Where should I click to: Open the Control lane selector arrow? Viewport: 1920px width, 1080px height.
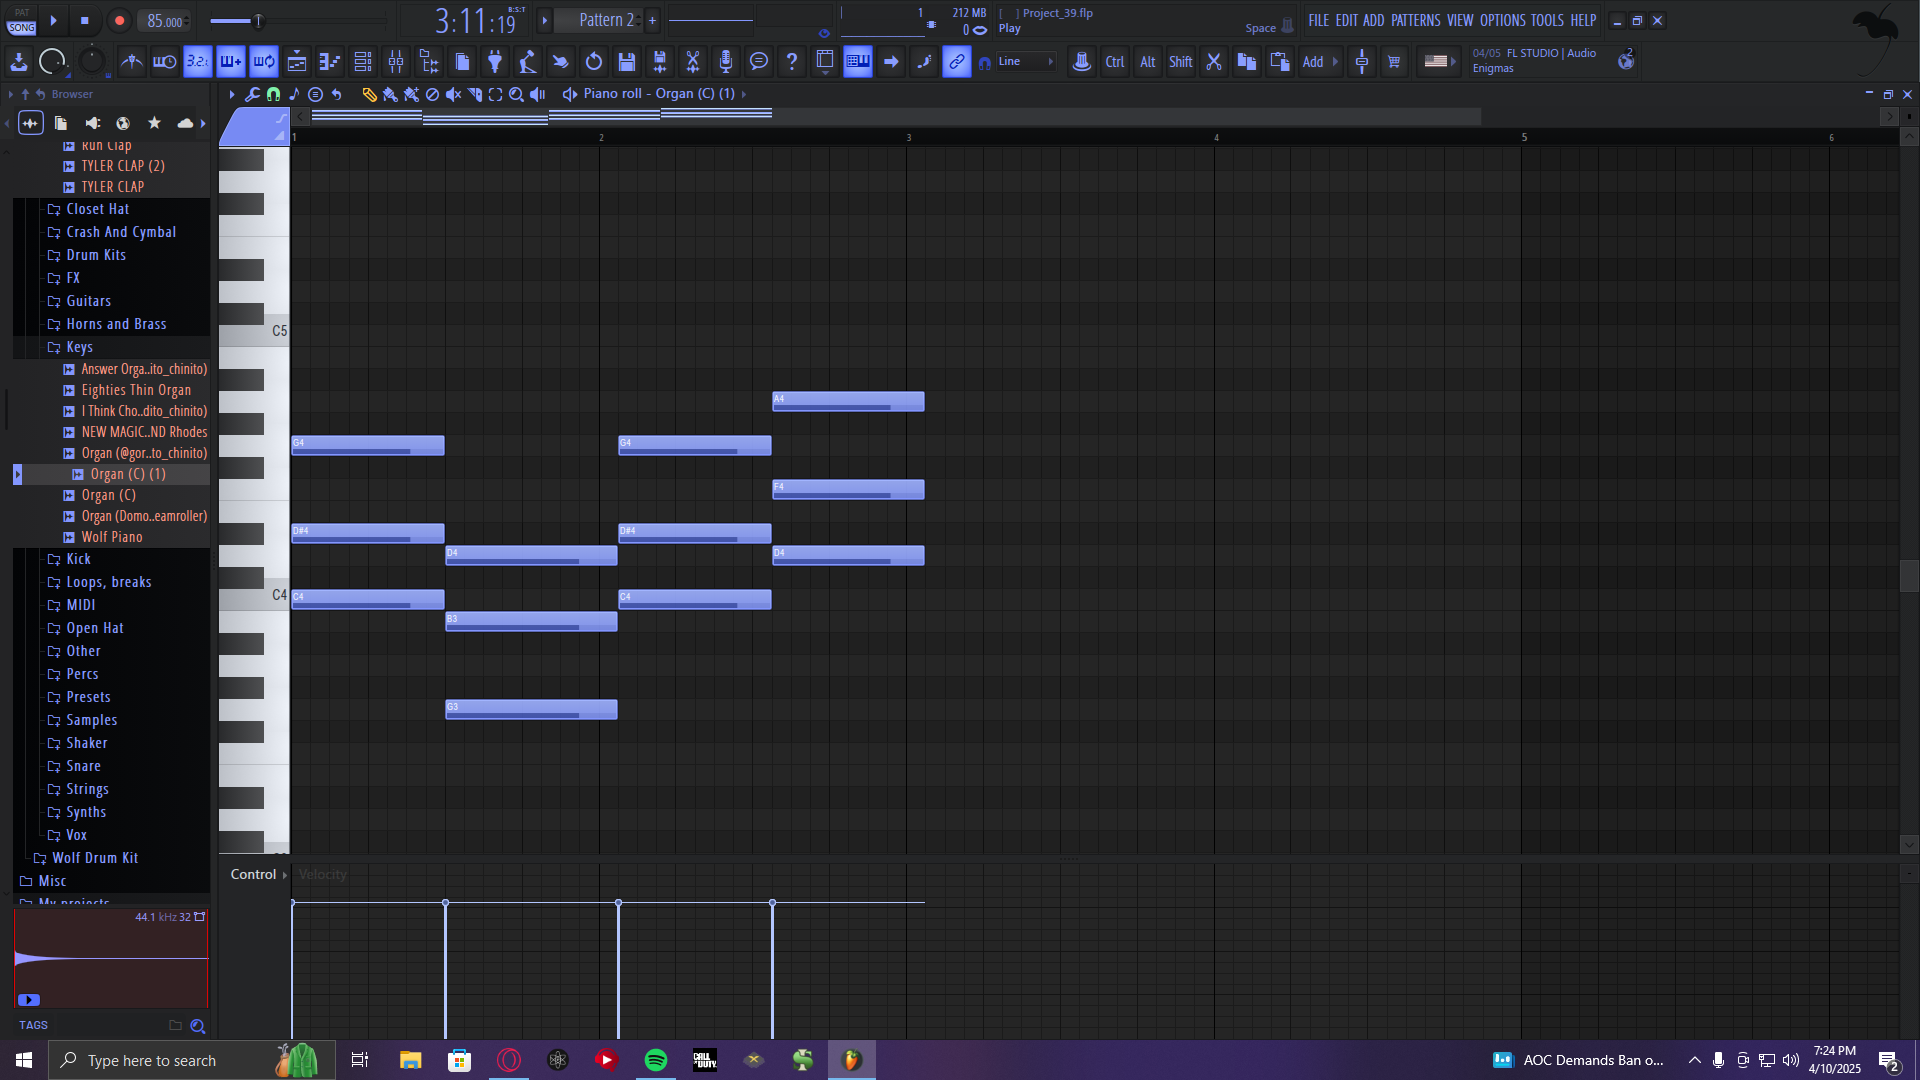pos(285,875)
